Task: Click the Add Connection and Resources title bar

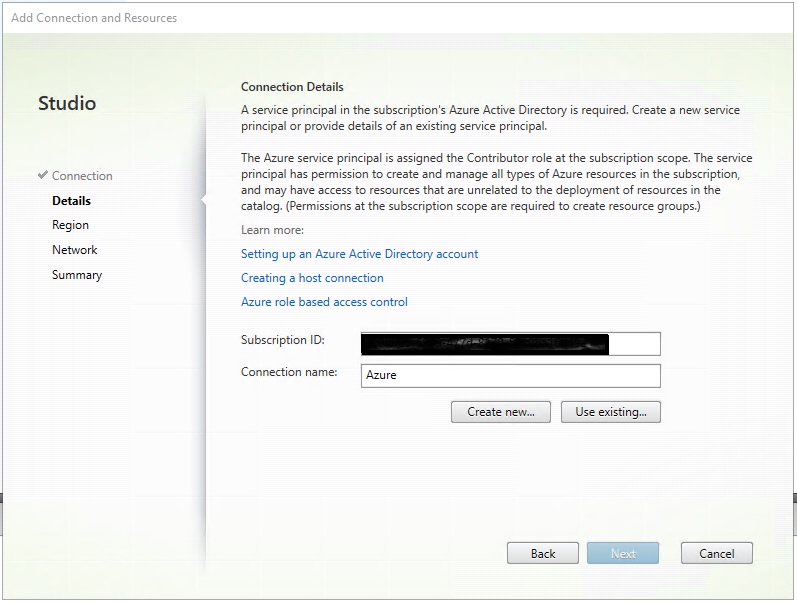Action: click(94, 18)
